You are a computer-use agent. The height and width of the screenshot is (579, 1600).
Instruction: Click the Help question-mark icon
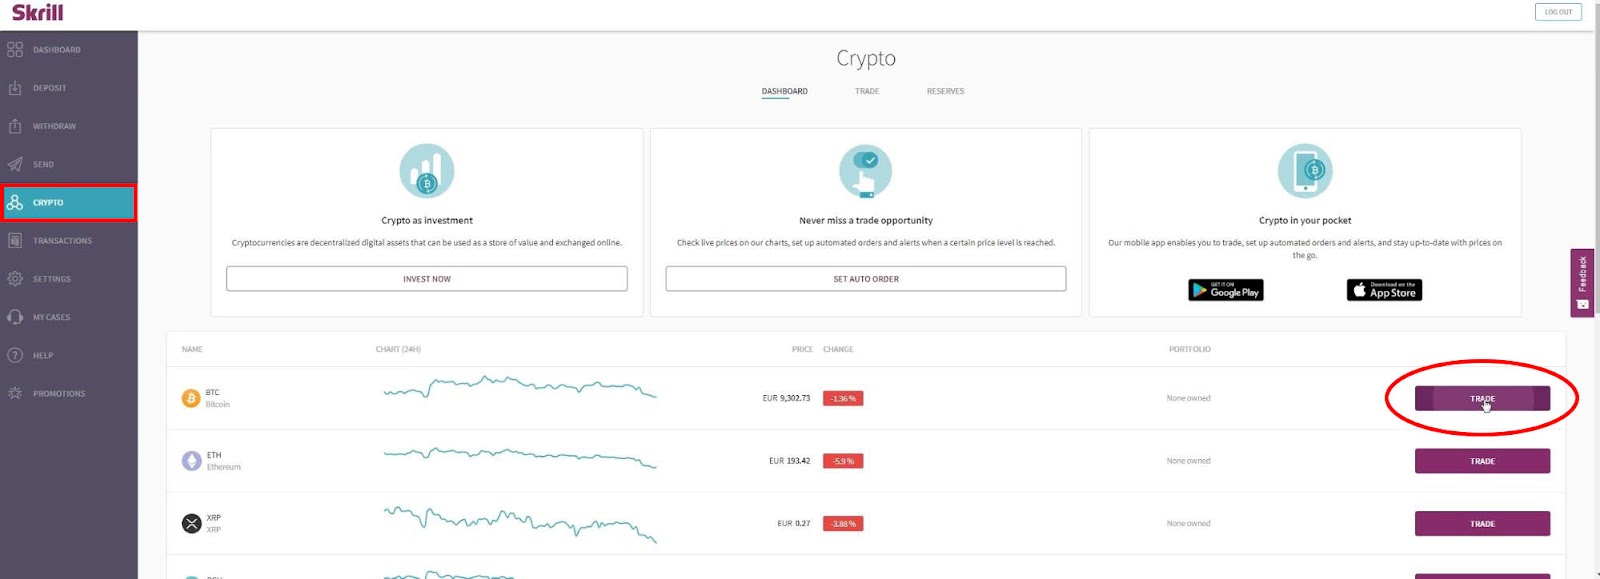click(15, 355)
